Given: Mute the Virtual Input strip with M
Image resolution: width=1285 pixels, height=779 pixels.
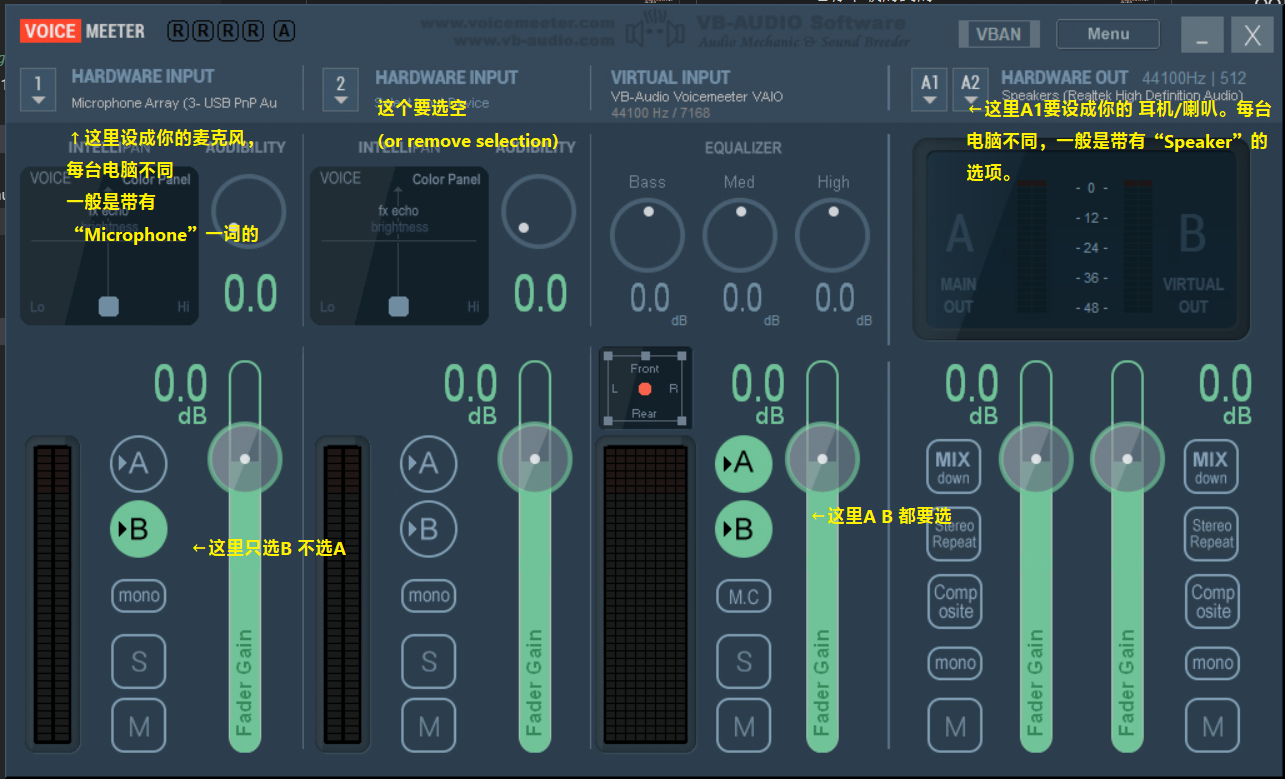Looking at the screenshot, I should pyautogui.click(x=743, y=726).
